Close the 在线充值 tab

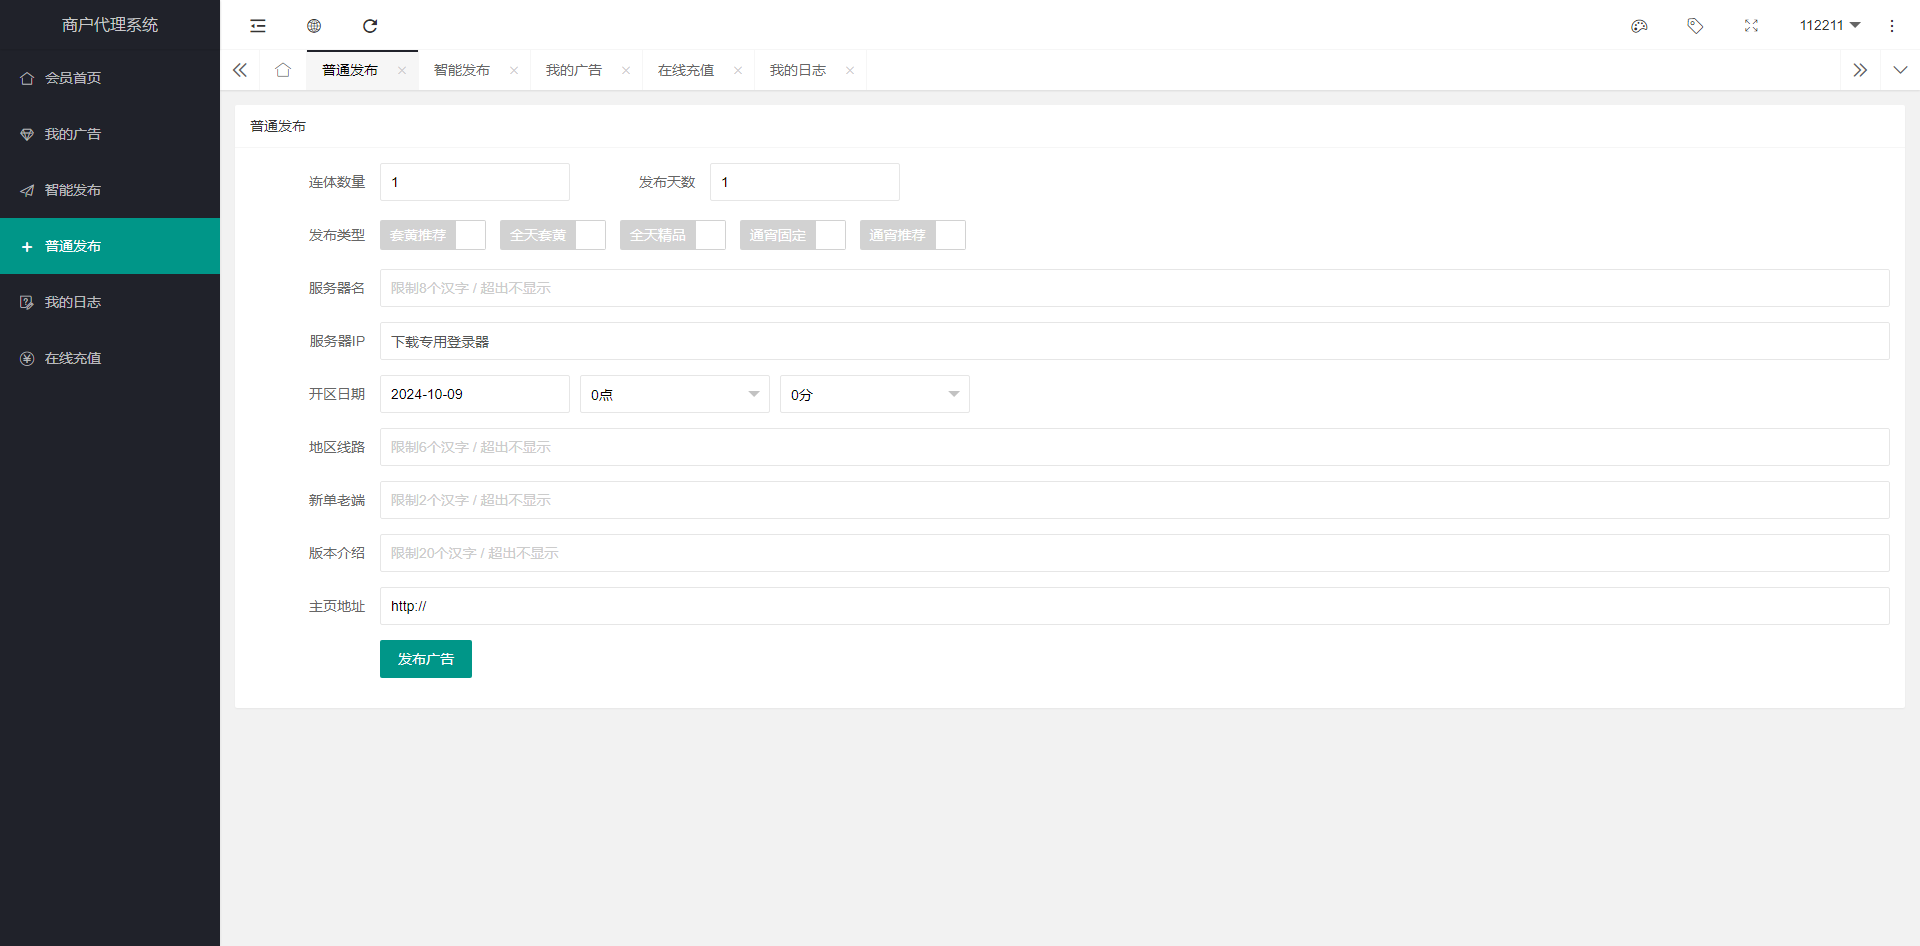click(738, 70)
